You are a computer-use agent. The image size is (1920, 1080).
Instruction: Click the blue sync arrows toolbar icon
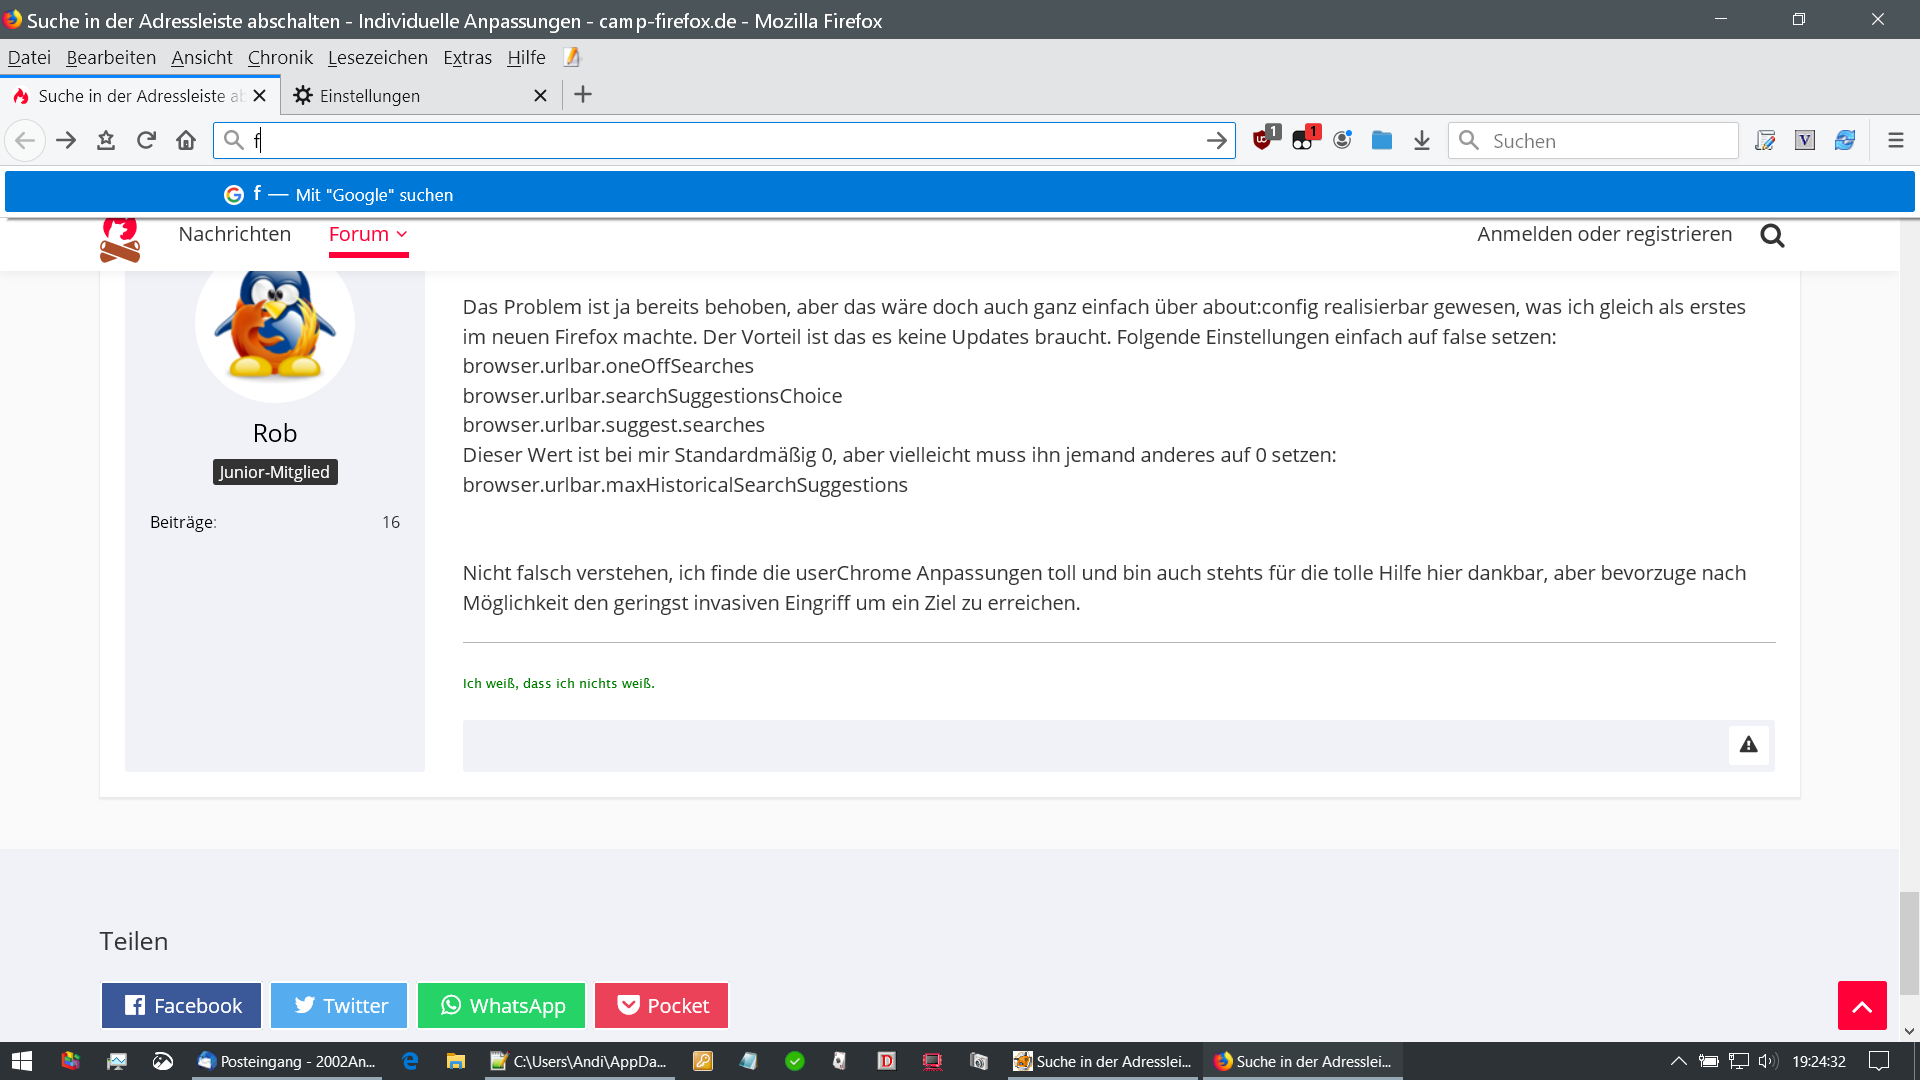1845,141
